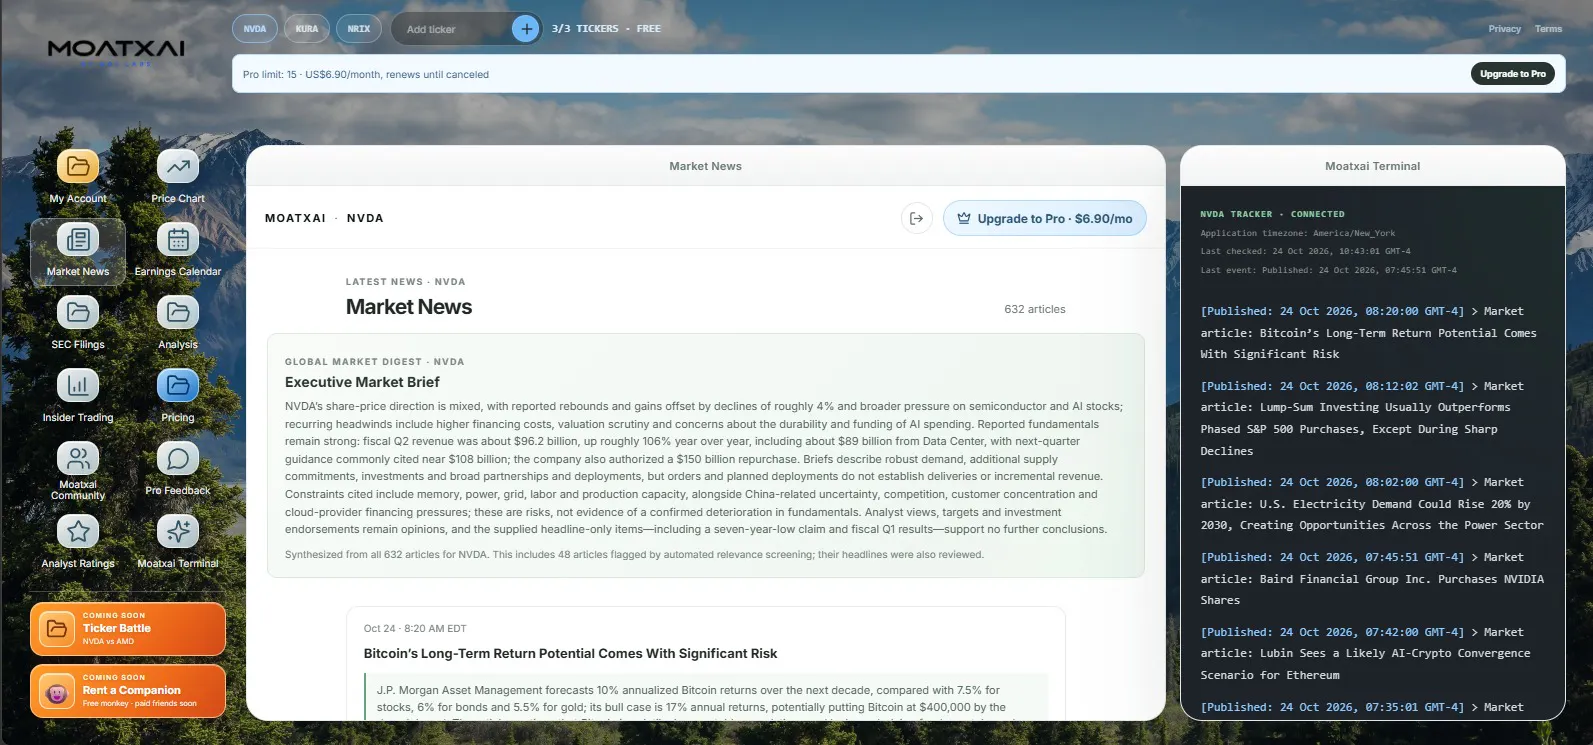Click terminal entry about Baird Financial Group
The width and height of the screenshot is (1593, 745).
(x=1371, y=579)
